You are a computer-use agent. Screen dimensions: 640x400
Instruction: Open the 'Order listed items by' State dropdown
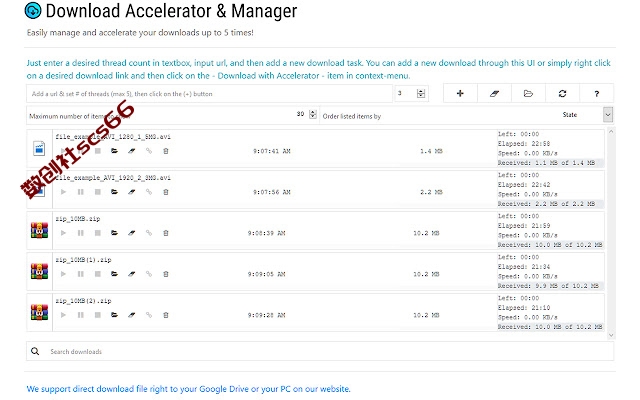[607, 115]
